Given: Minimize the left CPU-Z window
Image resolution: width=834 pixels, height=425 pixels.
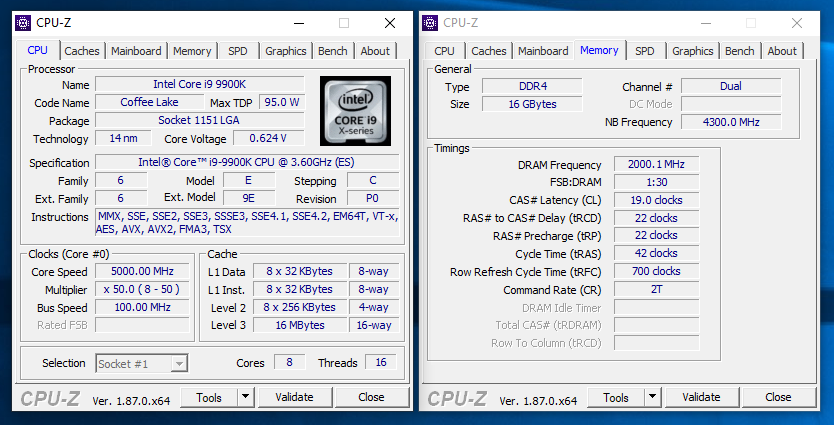Looking at the screenshot, I should pos(299,23).
